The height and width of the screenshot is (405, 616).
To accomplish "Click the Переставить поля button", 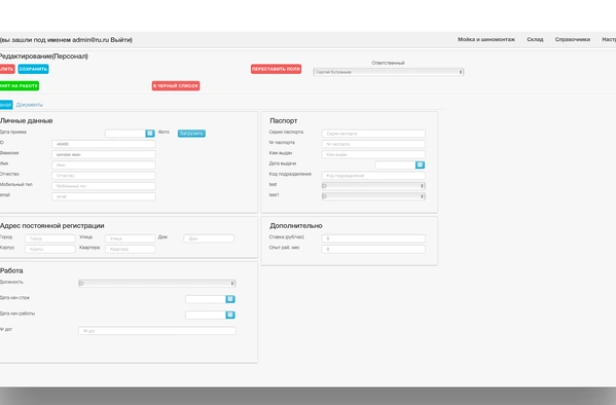I will pos(276,69).
